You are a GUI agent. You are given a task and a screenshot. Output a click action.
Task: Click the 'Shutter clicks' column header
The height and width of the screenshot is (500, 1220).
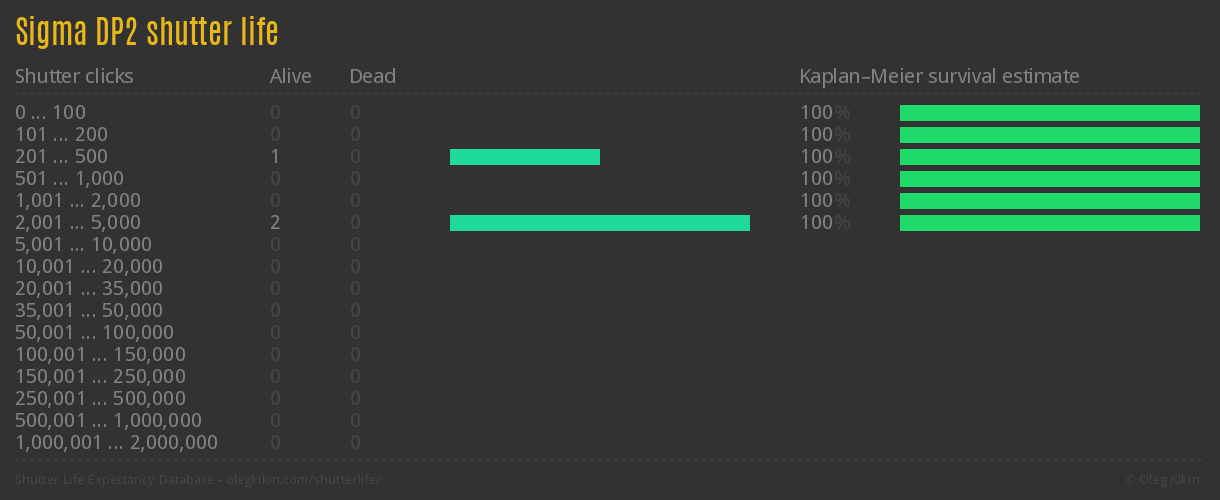(x=74, y=76)
